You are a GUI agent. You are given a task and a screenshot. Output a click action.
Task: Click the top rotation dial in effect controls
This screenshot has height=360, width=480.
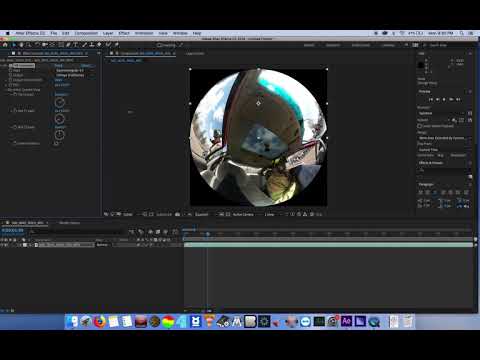pos(59,102)
